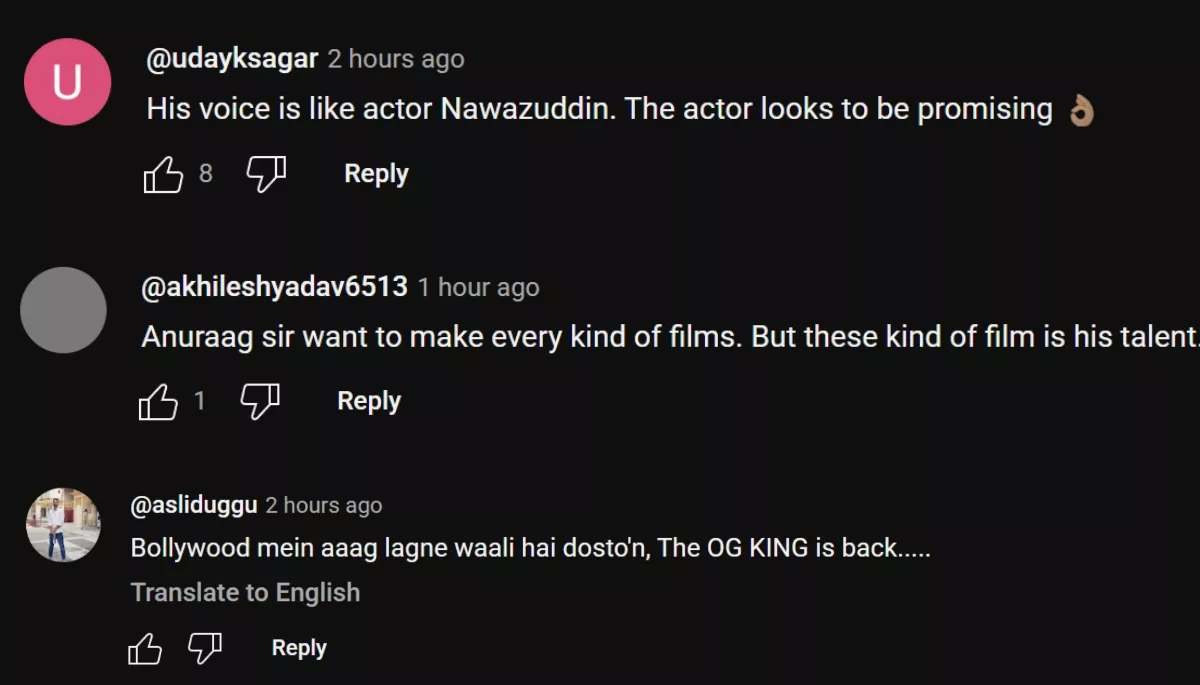This screenshot has height=685, width=1200.
Task: Open @akhileshyadav6513's channel via username
Action: [275, 287]
